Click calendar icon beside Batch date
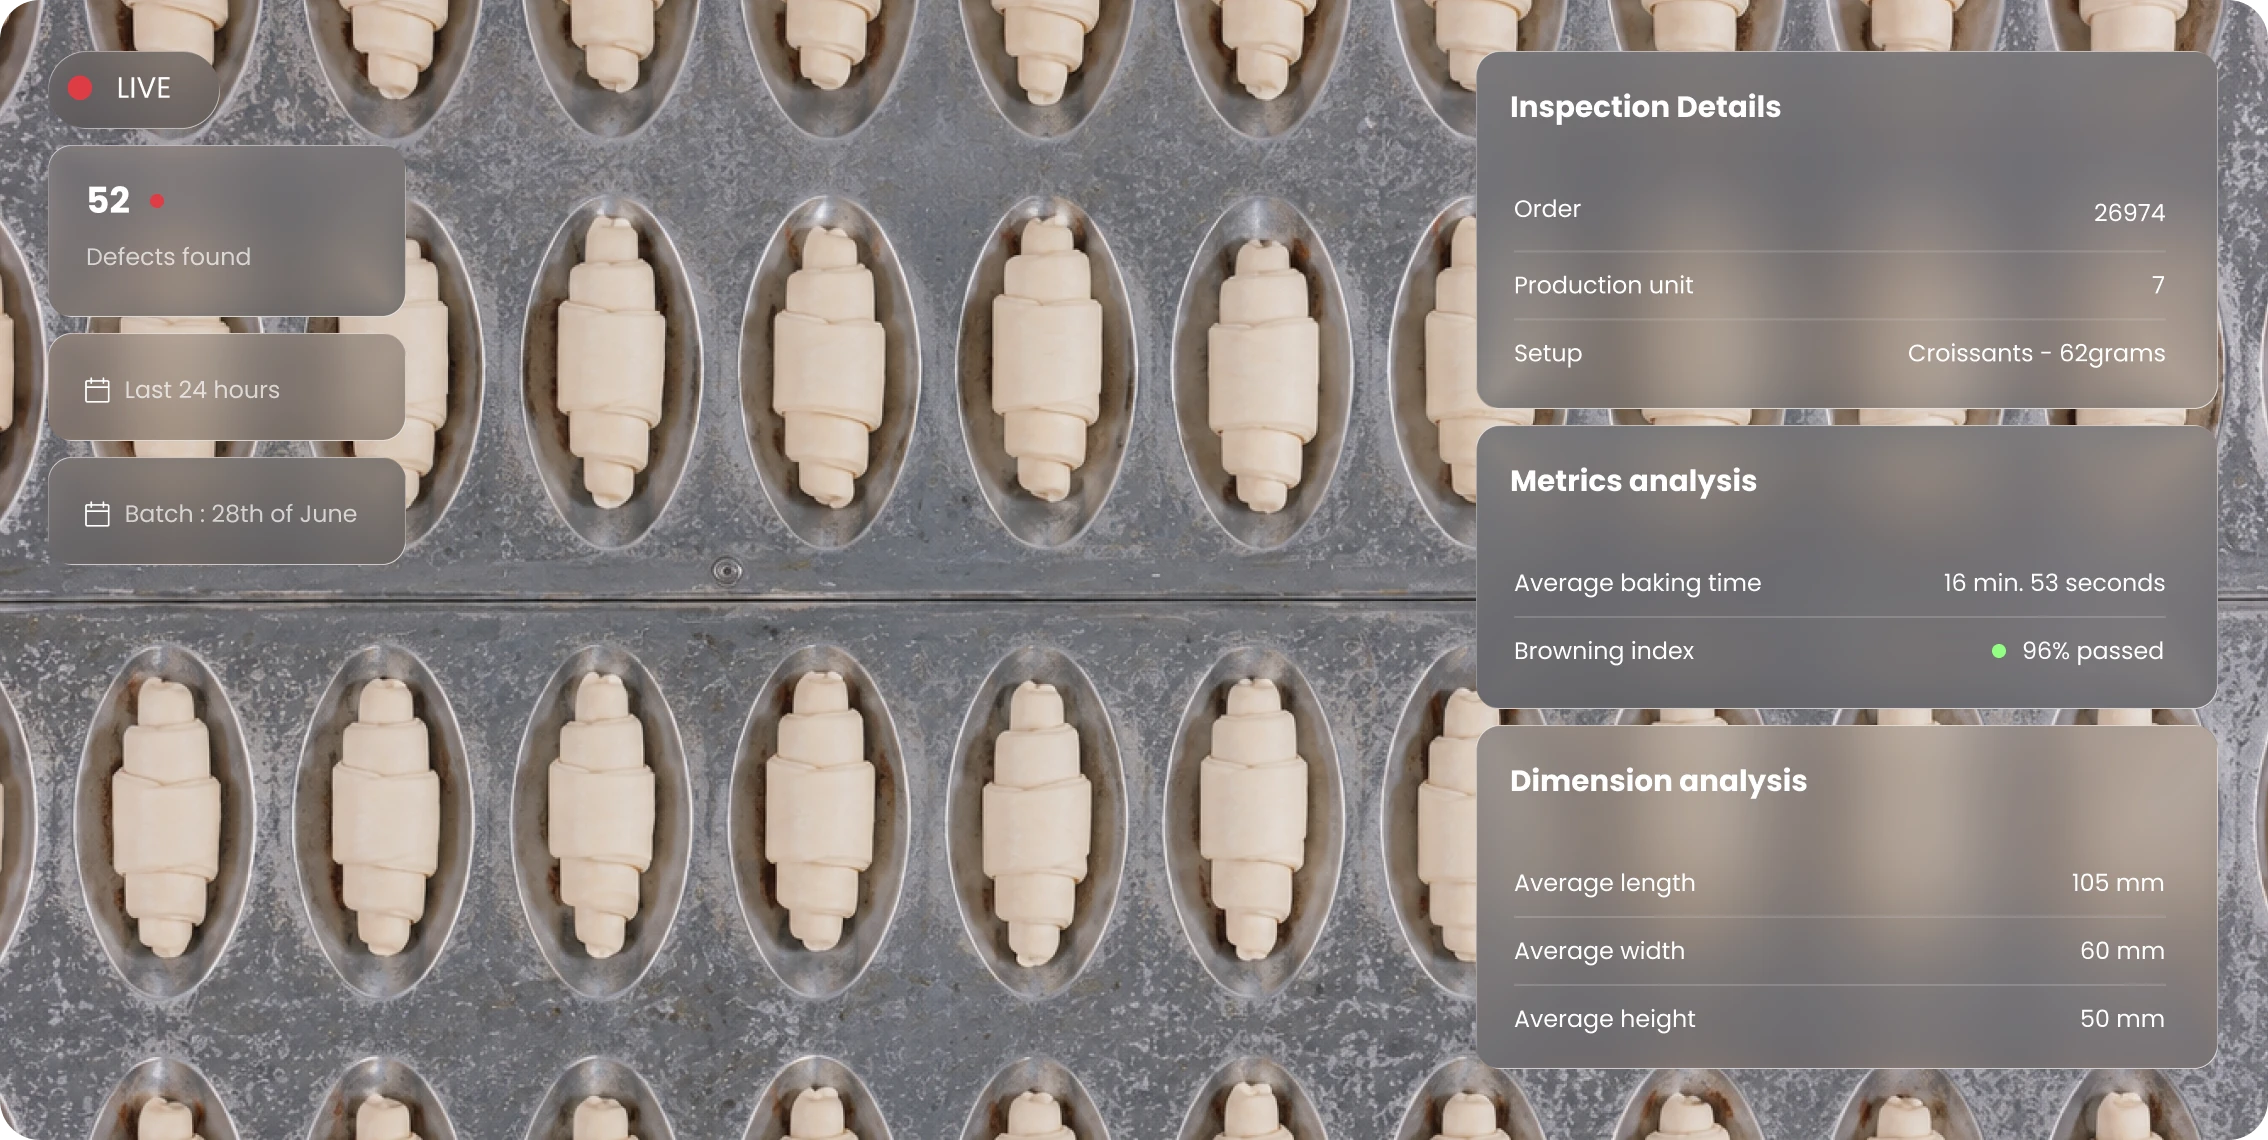 pos(97,514)
